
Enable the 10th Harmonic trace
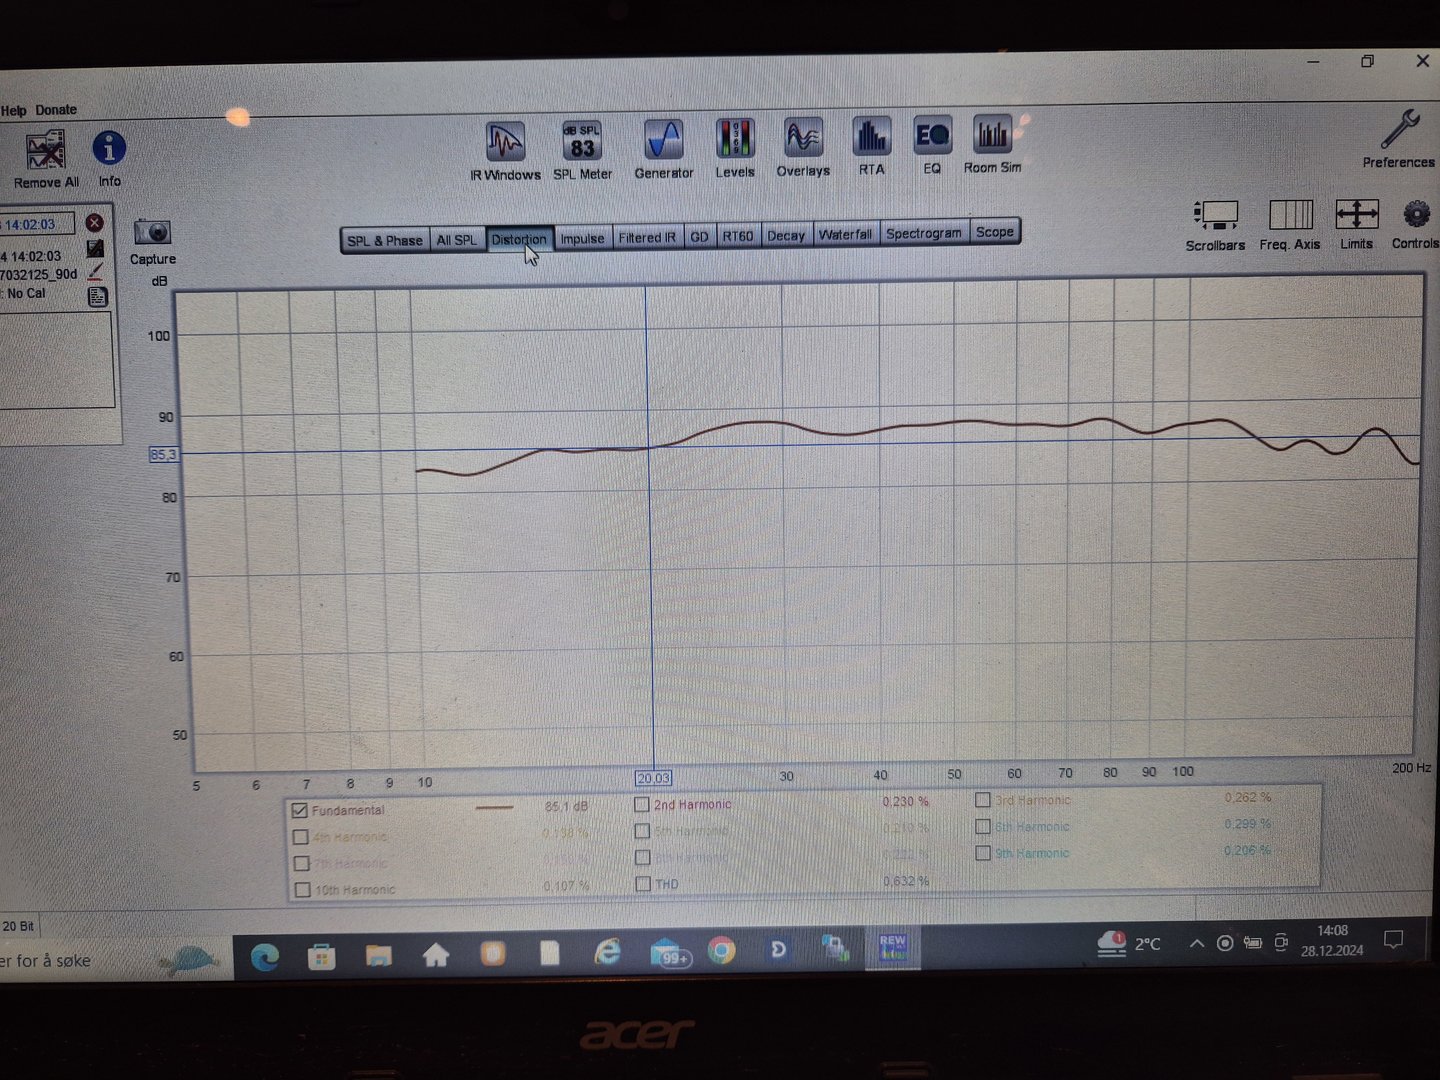(302, 889)
